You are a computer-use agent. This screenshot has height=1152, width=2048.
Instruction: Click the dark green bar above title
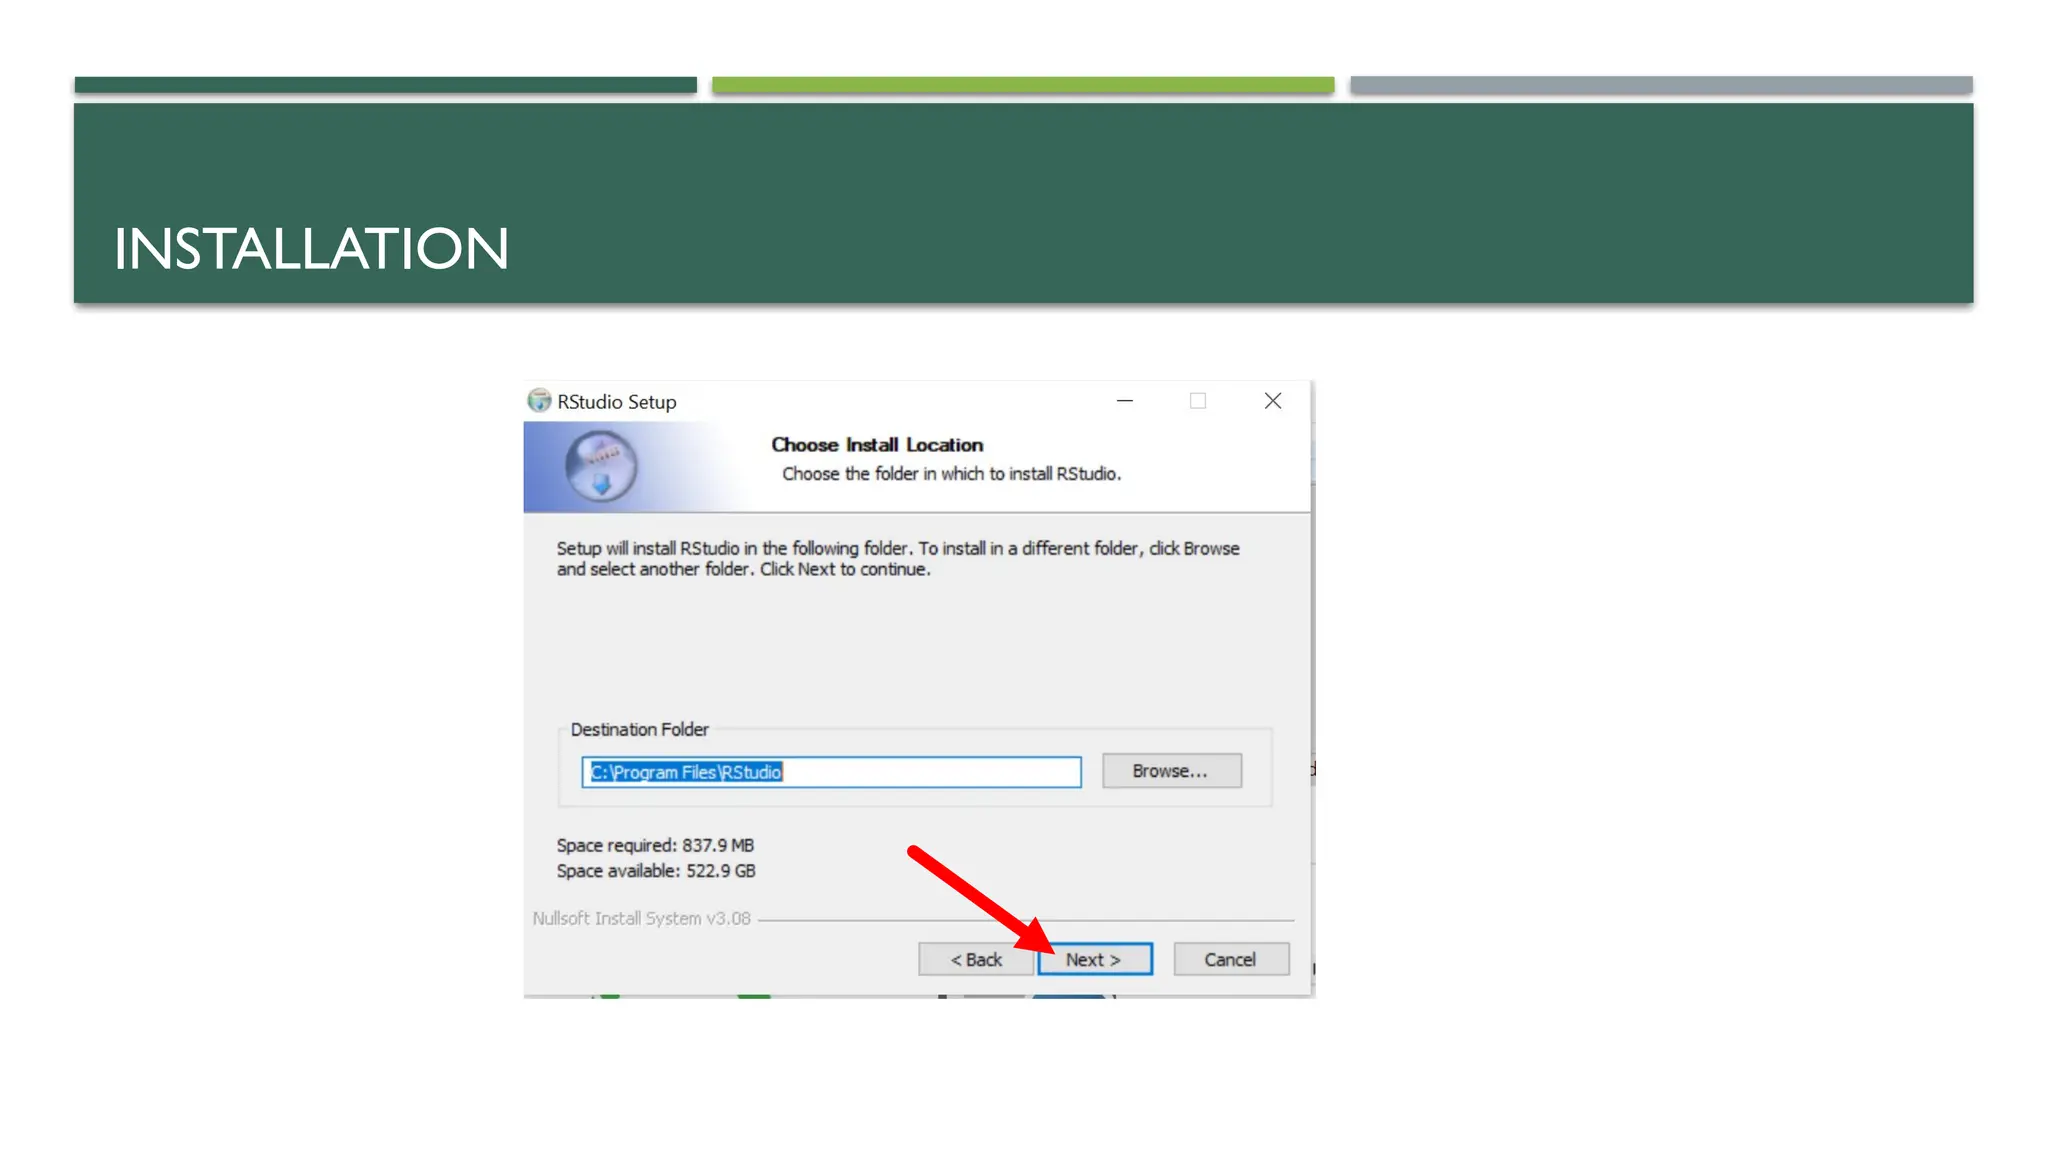(385, 85)
